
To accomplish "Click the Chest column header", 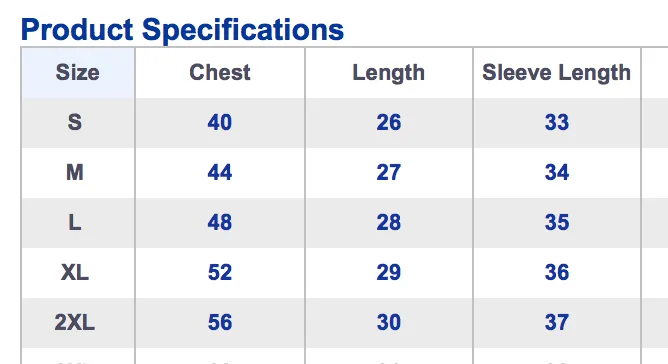I will [x=220, y=72].
